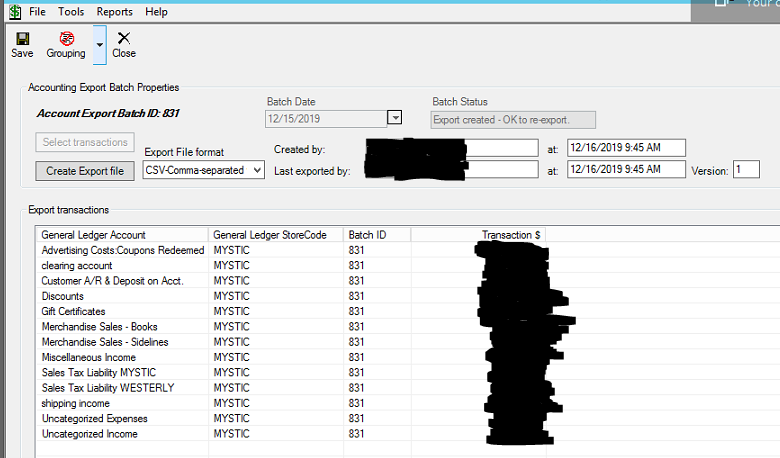Sort by Transaction $ column header
This screenshot has height=458, width=780.
pyautogui.click(x=479, y=235)
